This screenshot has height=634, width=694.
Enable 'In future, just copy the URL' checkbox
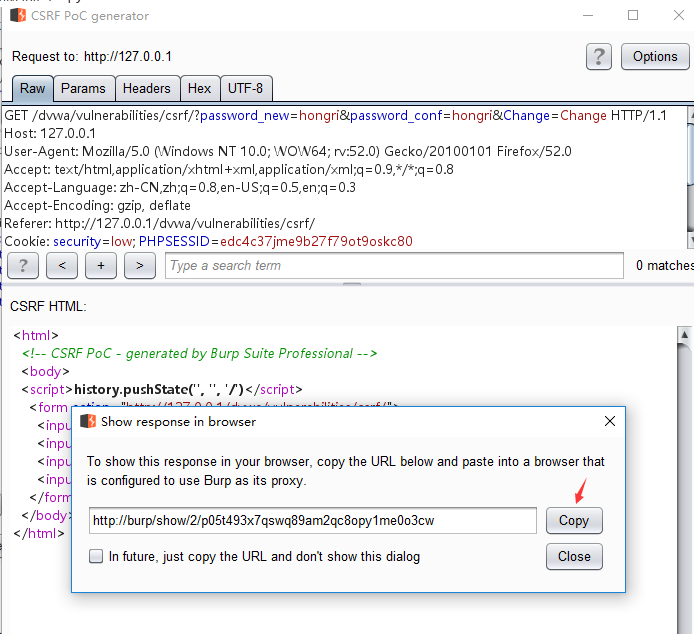coord(96,556)
